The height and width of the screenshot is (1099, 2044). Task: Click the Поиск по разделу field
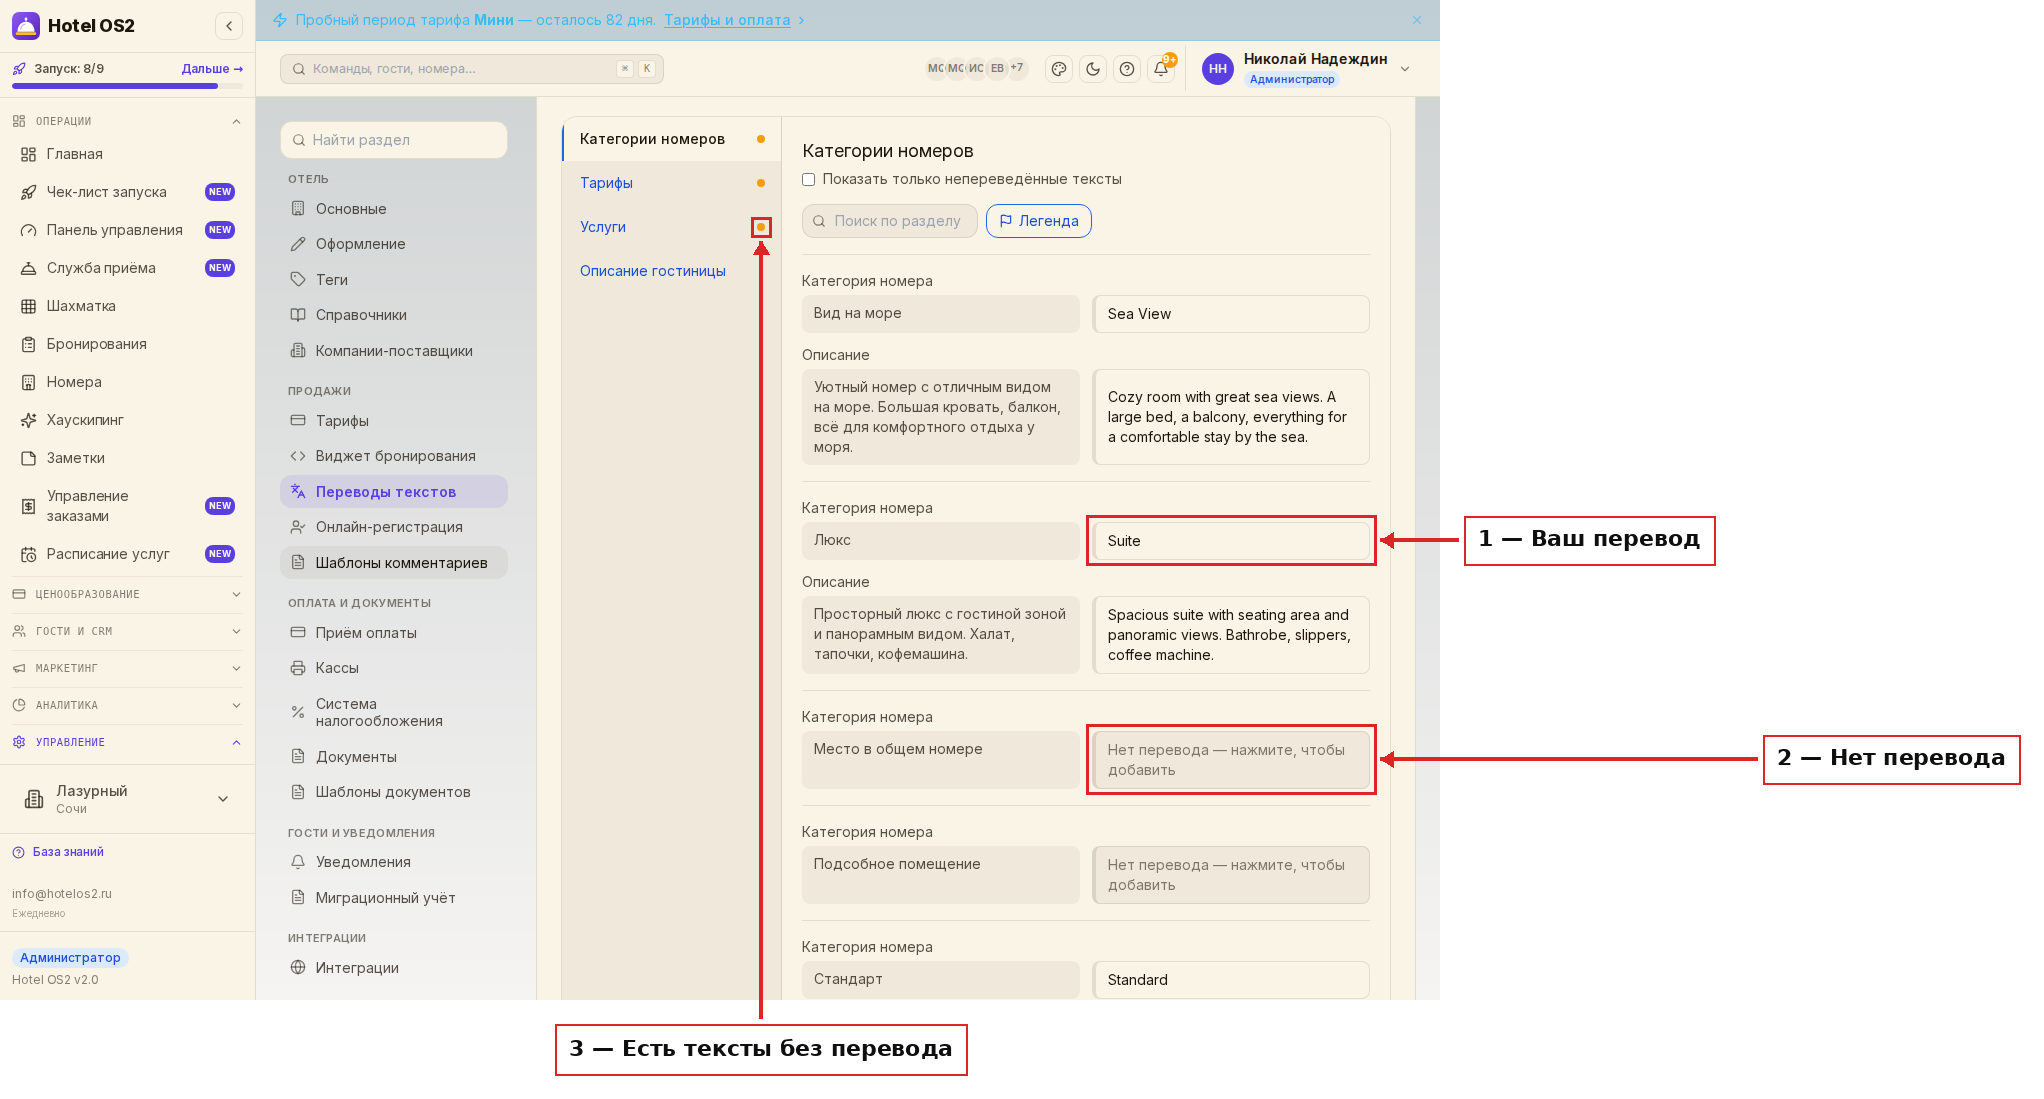(889, 221)
